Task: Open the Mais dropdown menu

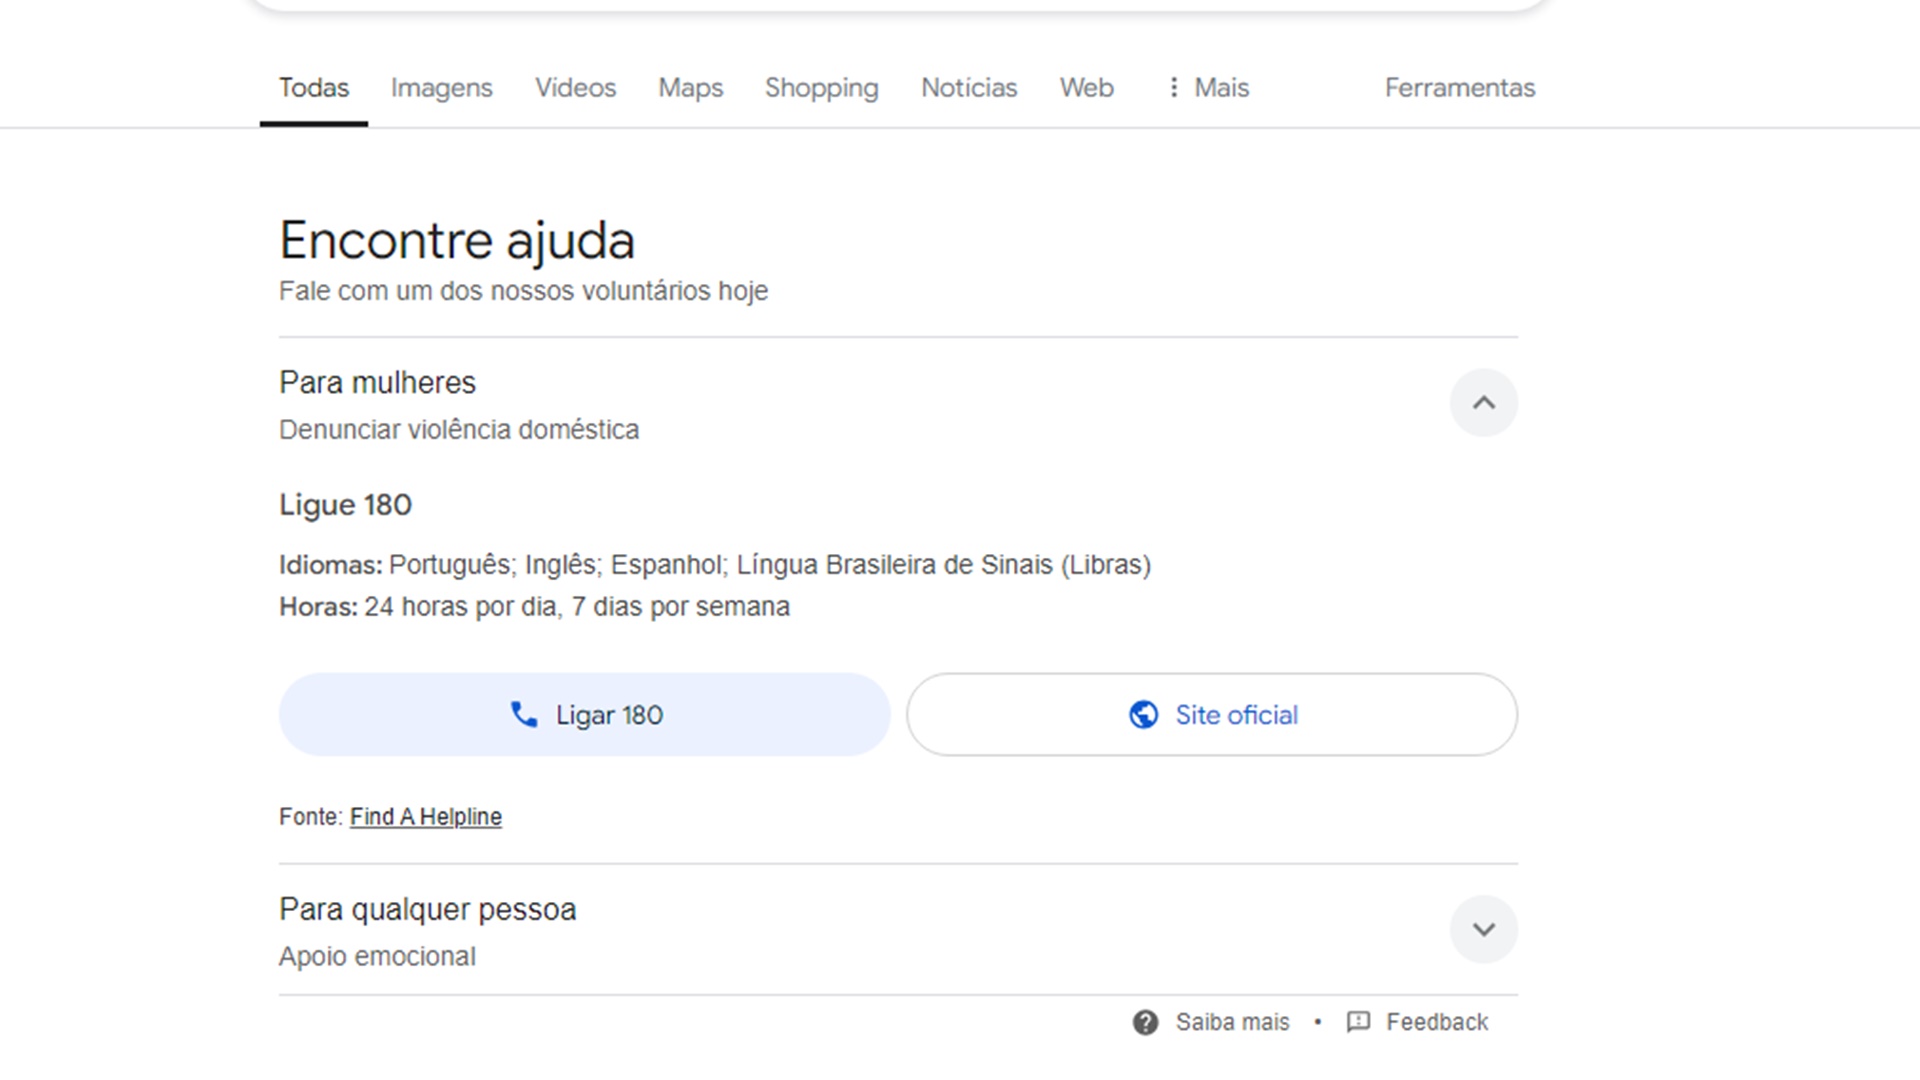Action: coord(1205,87)
